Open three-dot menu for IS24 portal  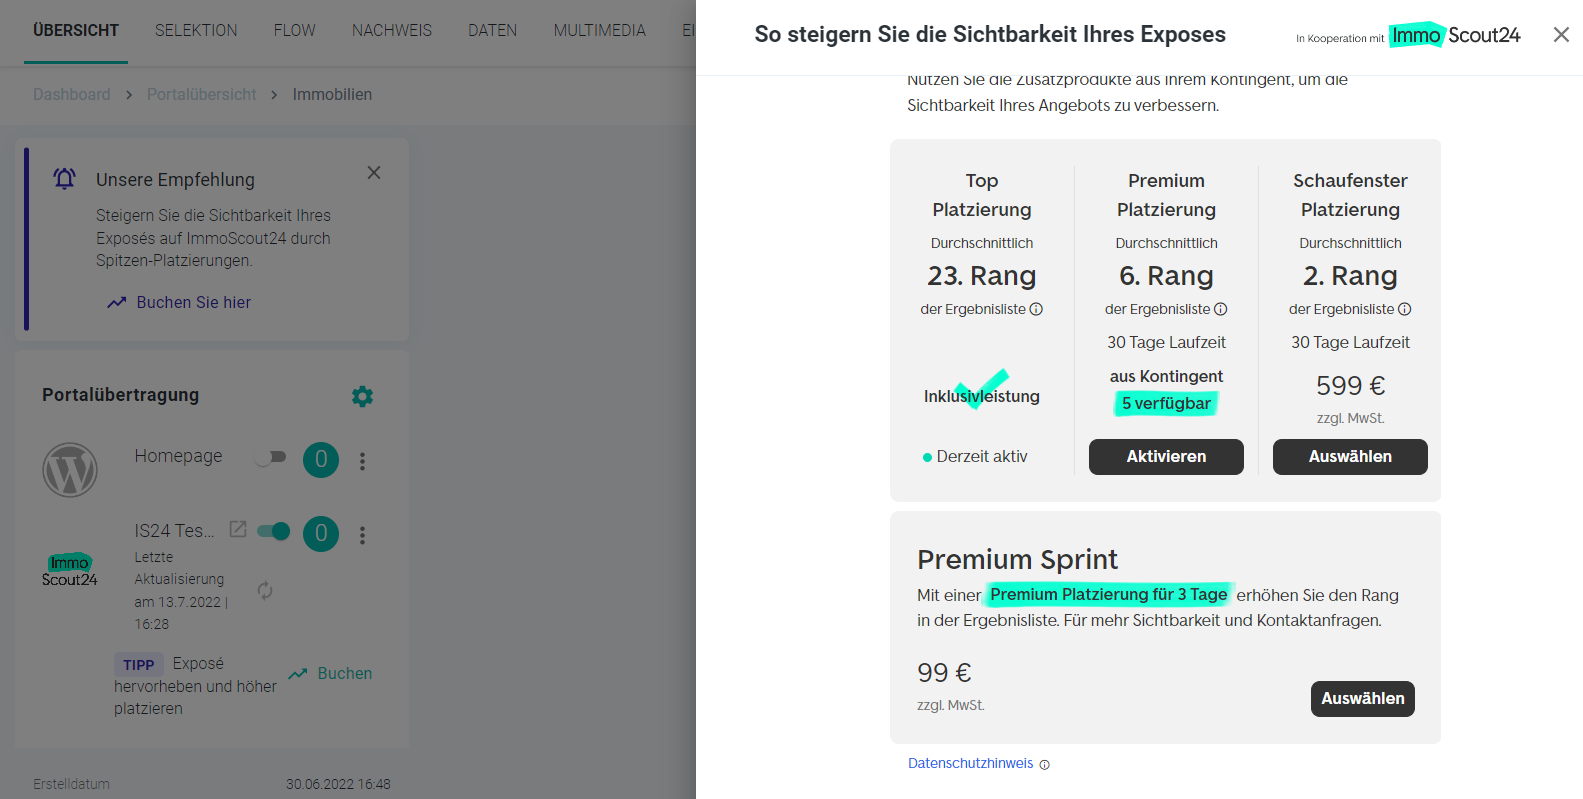(363, 535)
